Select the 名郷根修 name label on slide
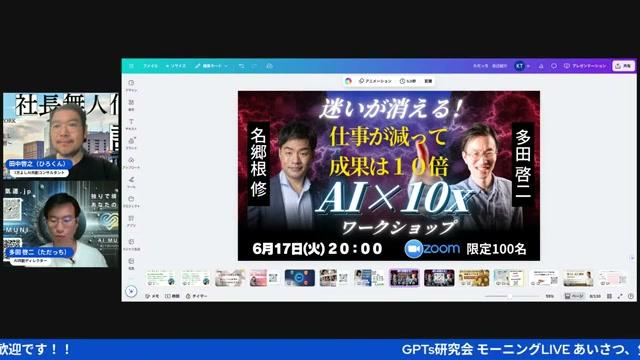This screenshot has height=360, width=640. coord(258,163)
